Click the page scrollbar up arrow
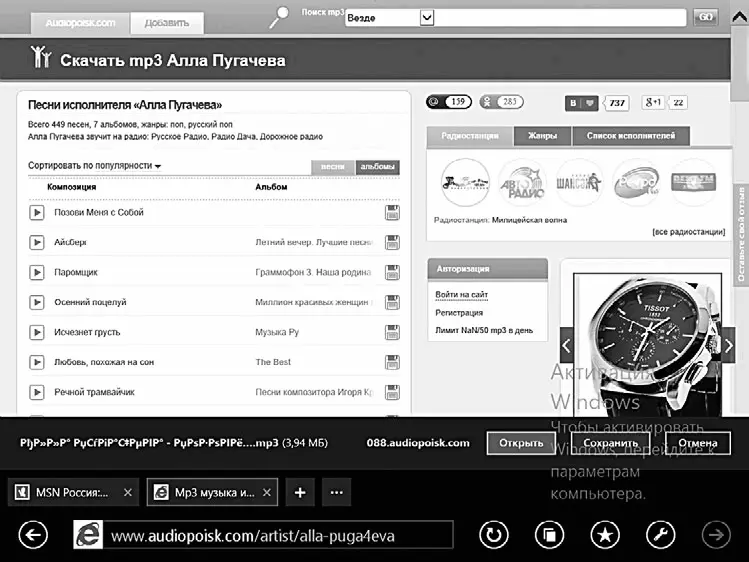 tap(739, 17)
